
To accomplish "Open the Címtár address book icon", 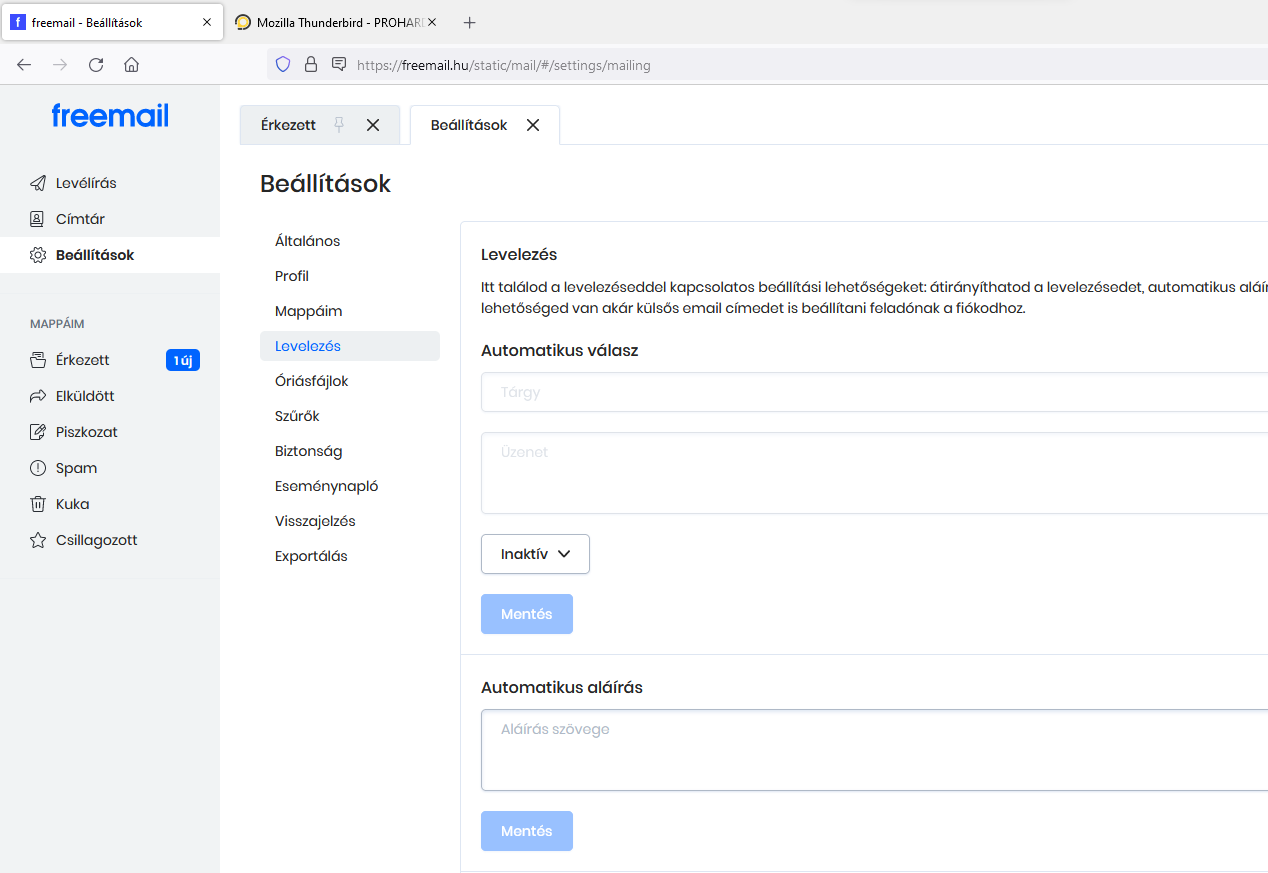I will pyautogui.click(x=38, y=219).
